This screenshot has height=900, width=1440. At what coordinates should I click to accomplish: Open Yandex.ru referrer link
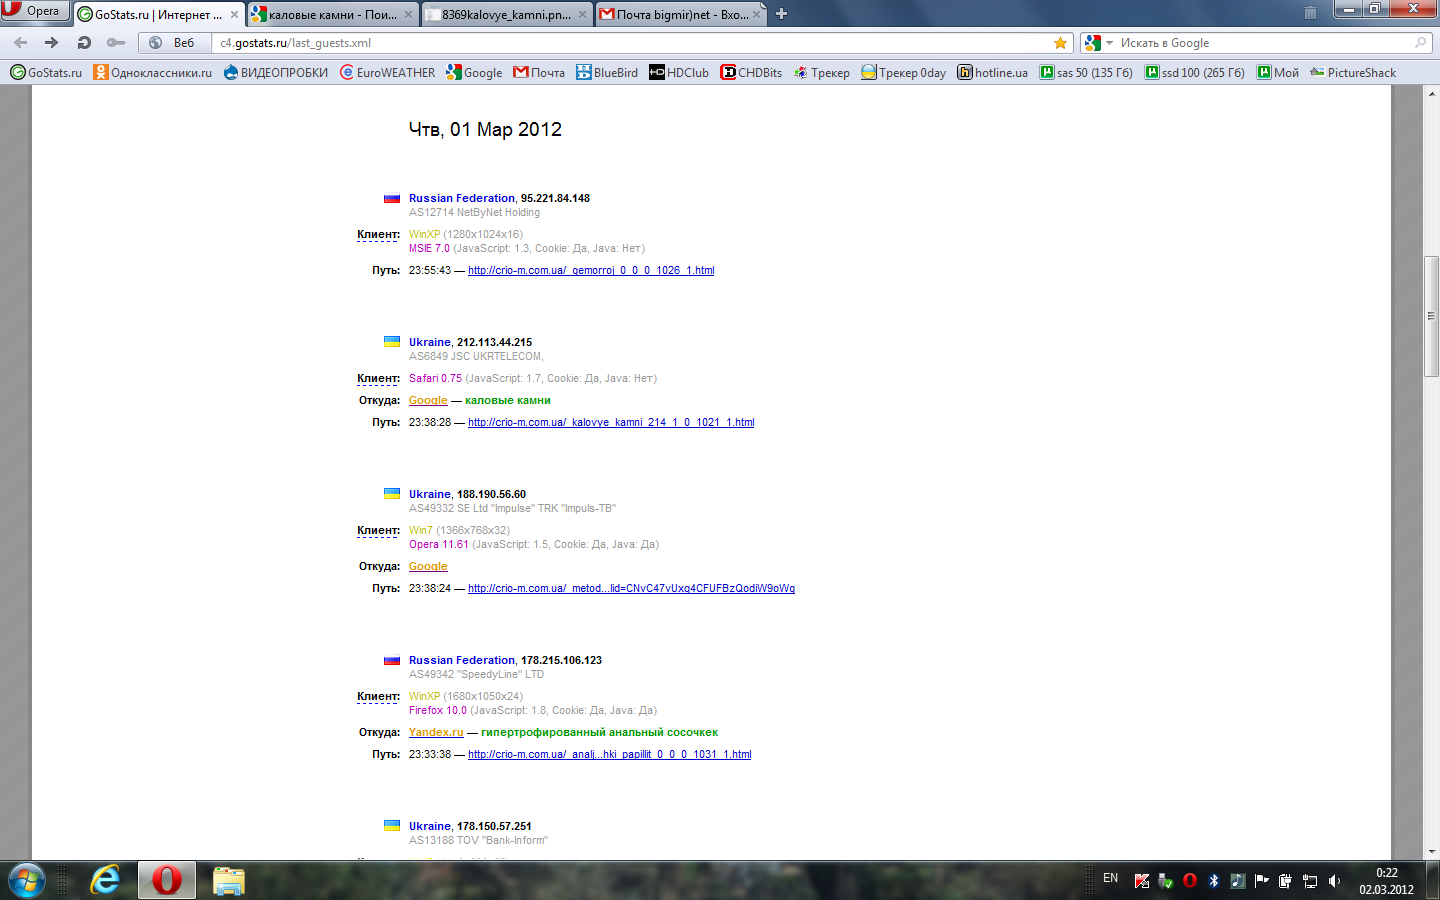coord(436,732)
